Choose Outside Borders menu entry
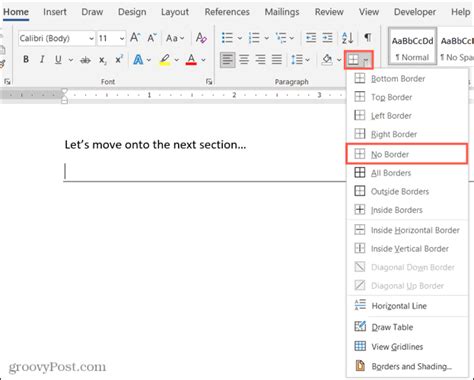 pyautogui.click(x=407, y=191)
